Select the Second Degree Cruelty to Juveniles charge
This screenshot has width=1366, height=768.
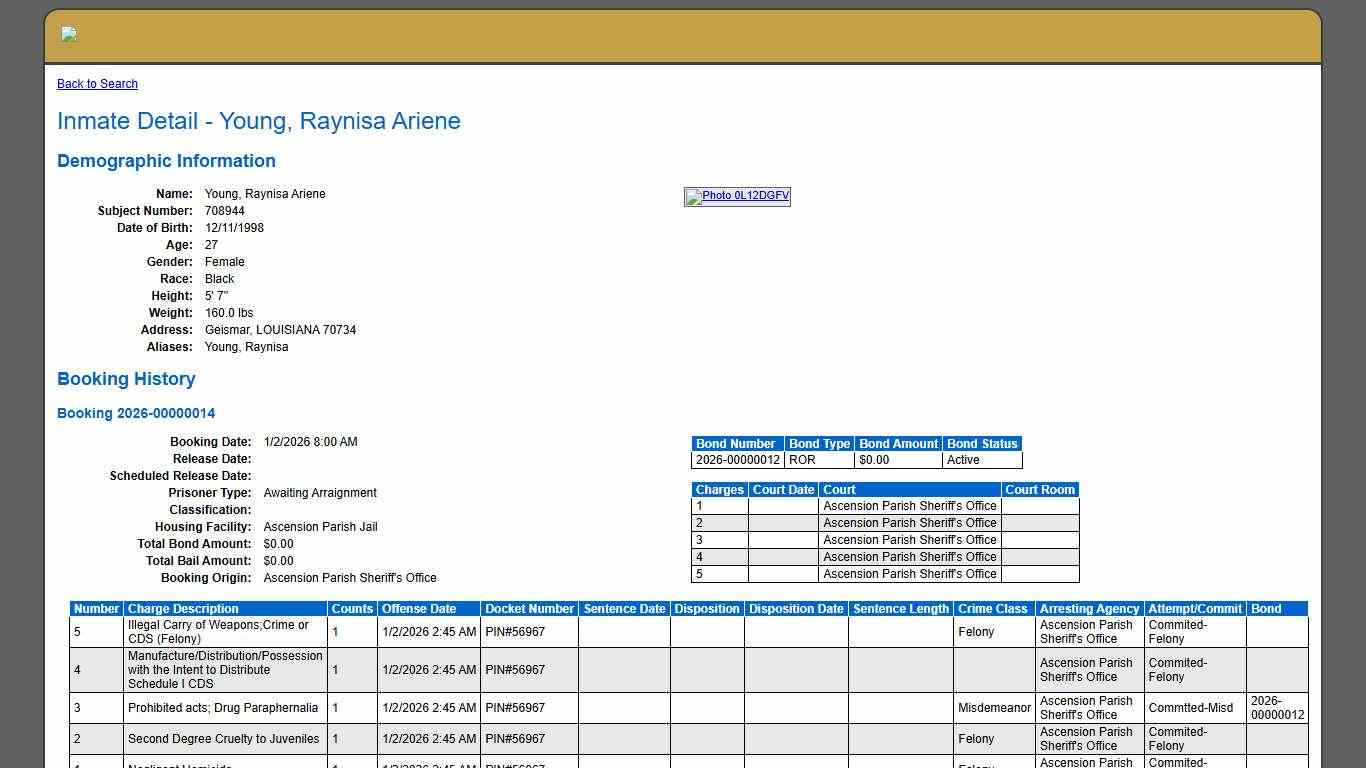[x=223, y=739]
